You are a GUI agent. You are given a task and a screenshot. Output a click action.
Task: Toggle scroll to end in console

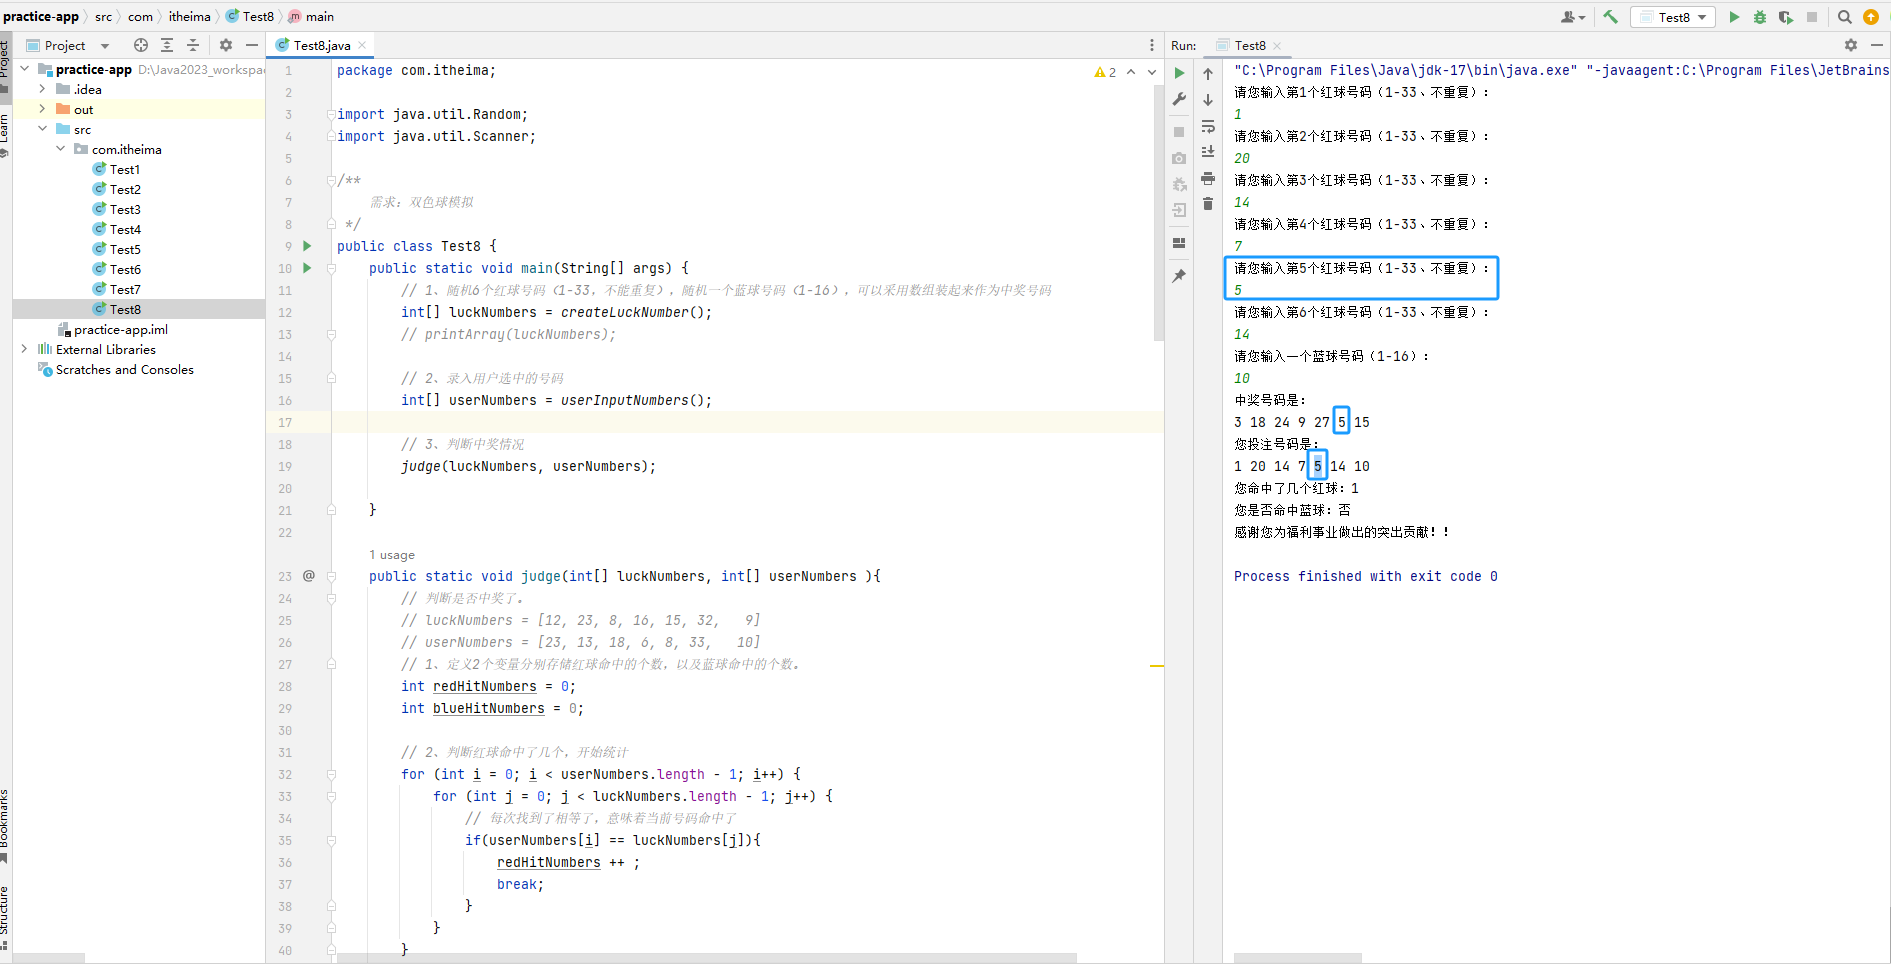point(1208,152)
